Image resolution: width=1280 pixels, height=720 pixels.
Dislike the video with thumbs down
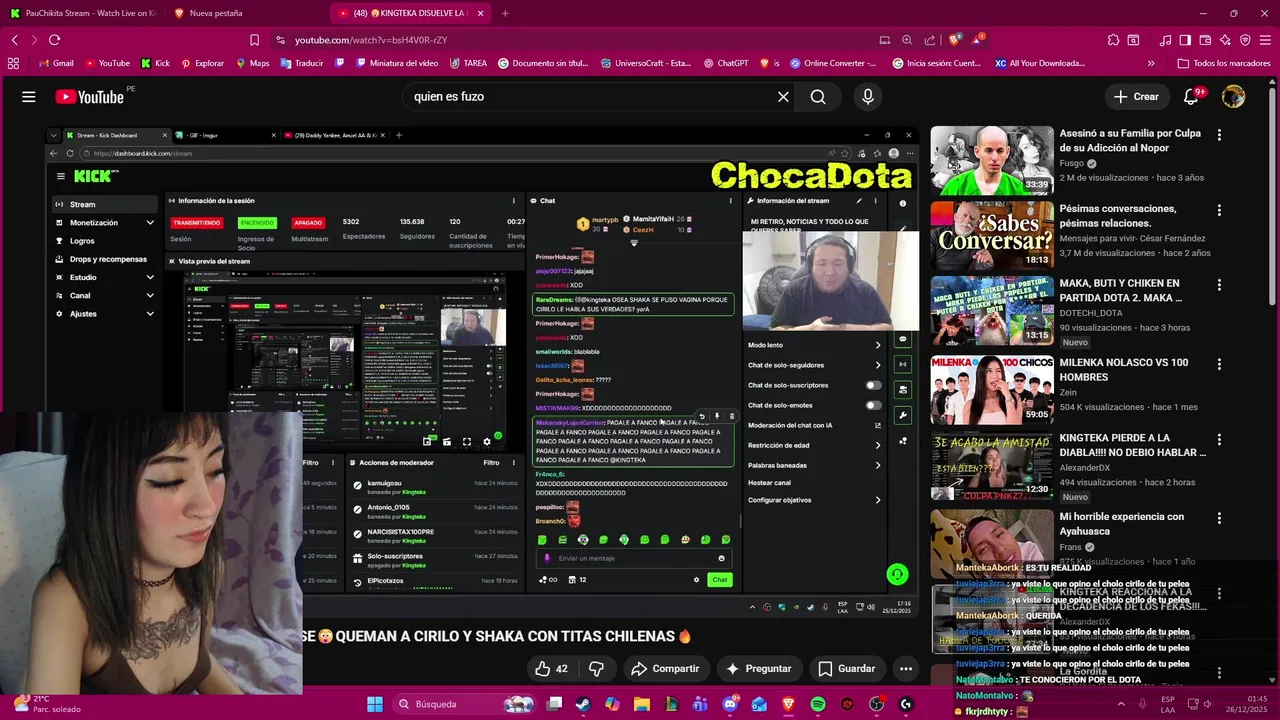596,669
